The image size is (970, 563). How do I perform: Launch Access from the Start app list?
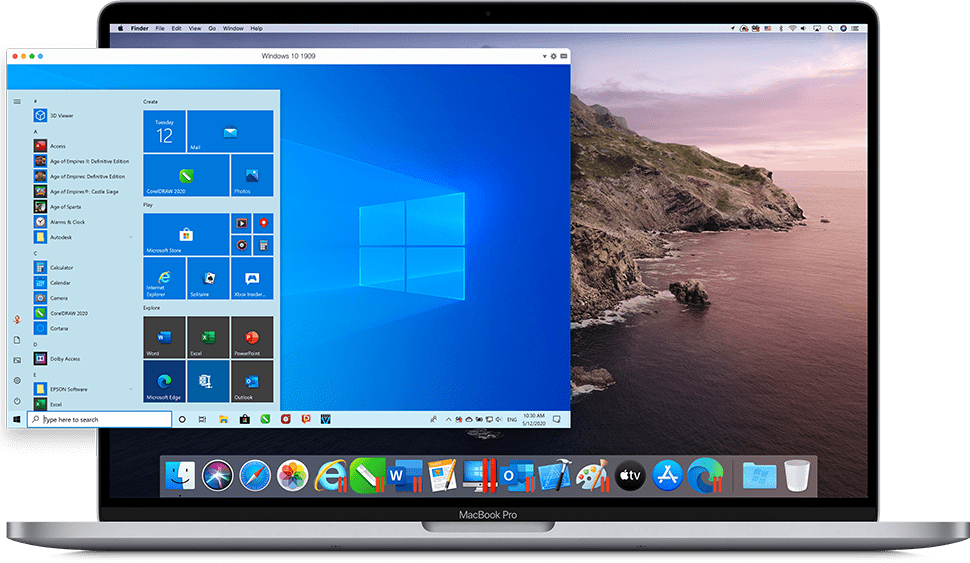(51, 146)
